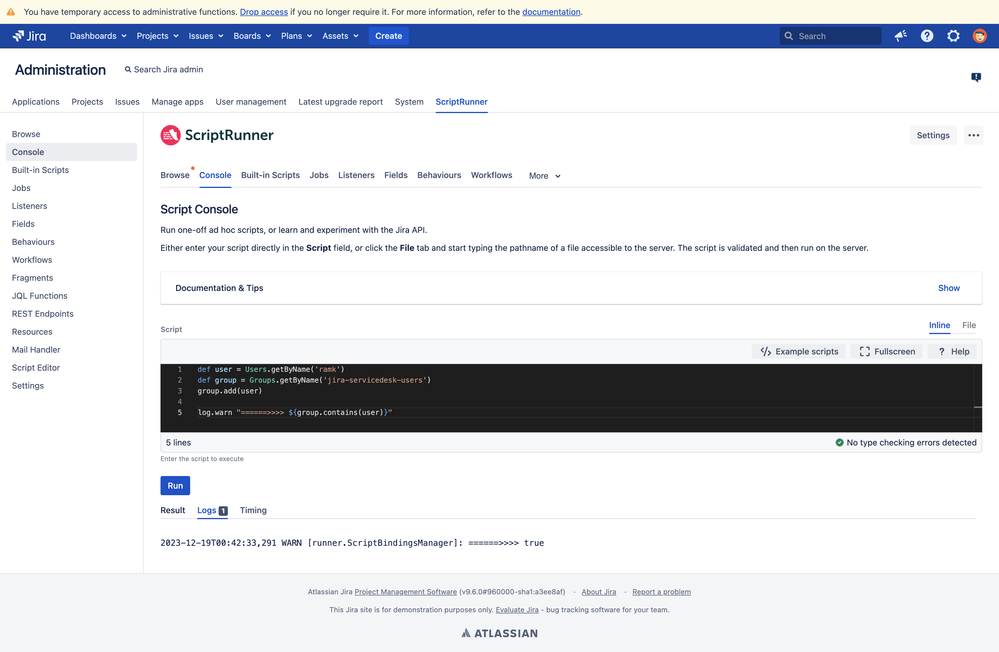Run the script
This screenshot has height=652, width=999.
pyautogui.click(x=175, y=486)
